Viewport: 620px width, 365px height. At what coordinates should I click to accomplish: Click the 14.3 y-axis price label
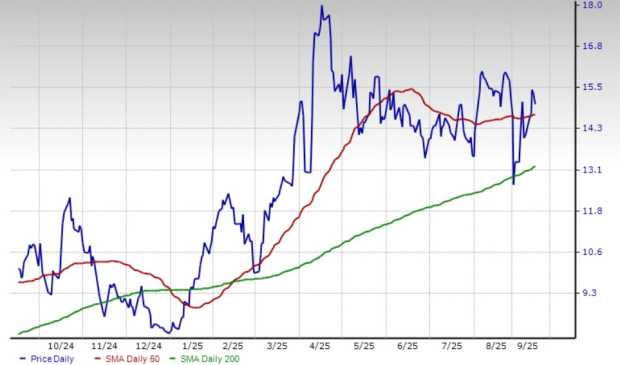(592, 128)
